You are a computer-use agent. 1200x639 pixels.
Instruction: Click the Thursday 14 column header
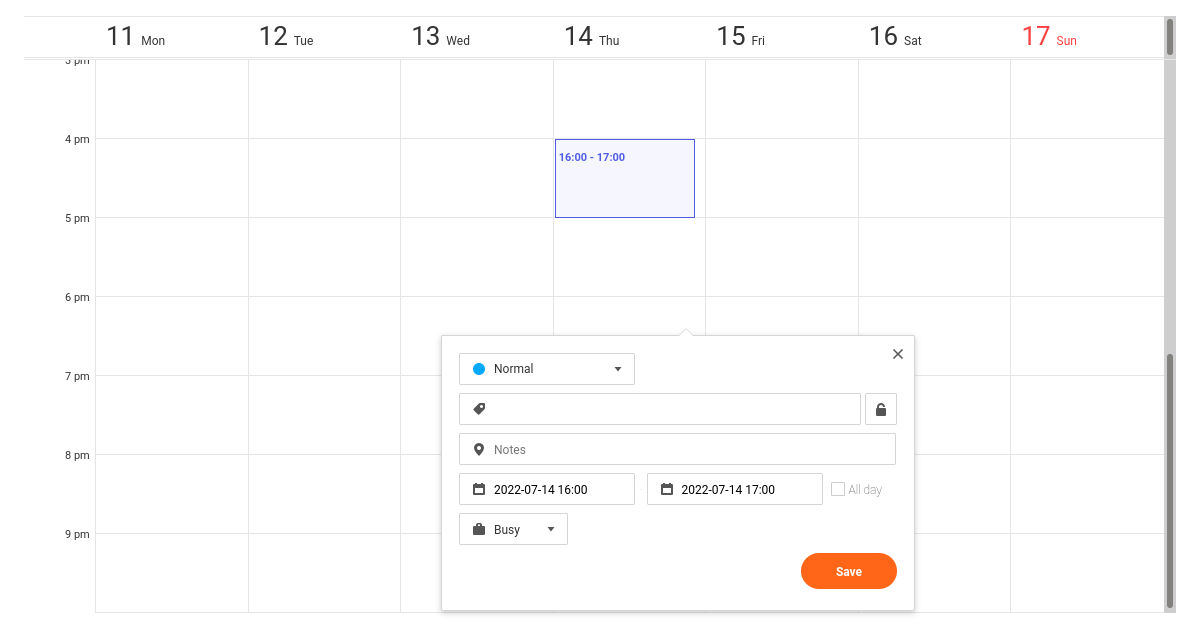(x=591, y=35)
